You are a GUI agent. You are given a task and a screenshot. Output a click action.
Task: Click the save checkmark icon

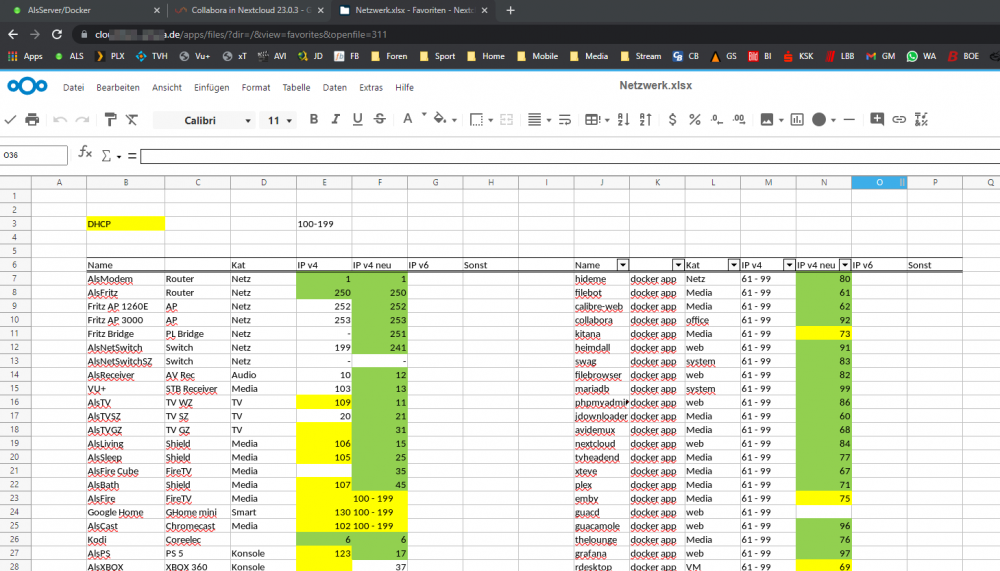coord(10,119)
